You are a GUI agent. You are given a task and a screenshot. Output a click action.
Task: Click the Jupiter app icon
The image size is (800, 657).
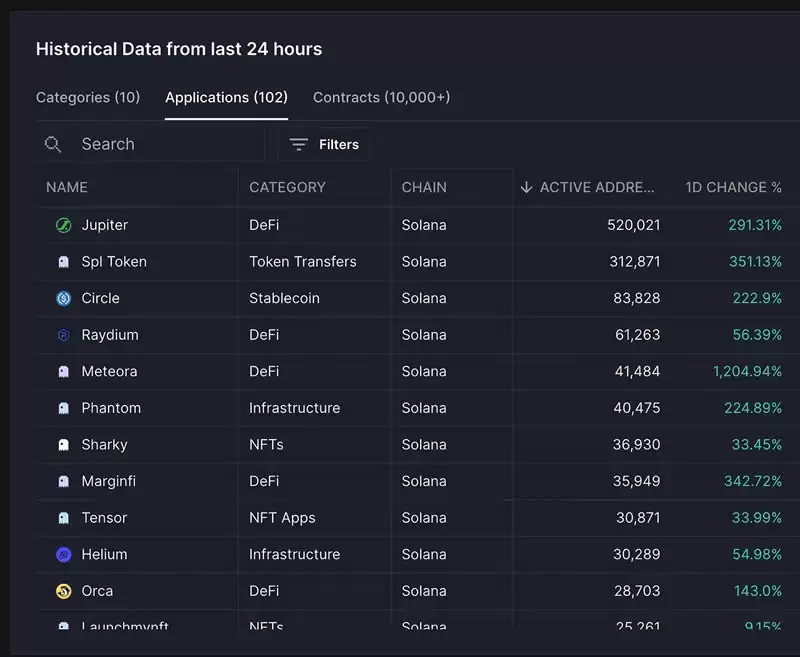click(x=64, y=225)
